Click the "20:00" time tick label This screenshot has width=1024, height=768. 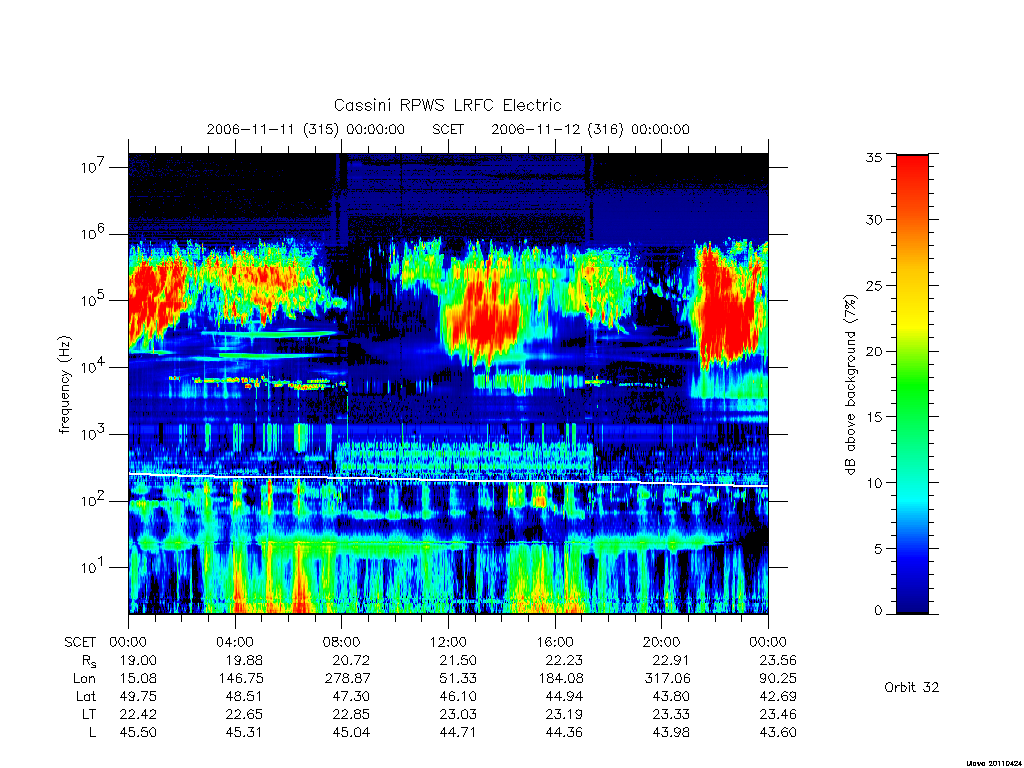click(662, 643)
